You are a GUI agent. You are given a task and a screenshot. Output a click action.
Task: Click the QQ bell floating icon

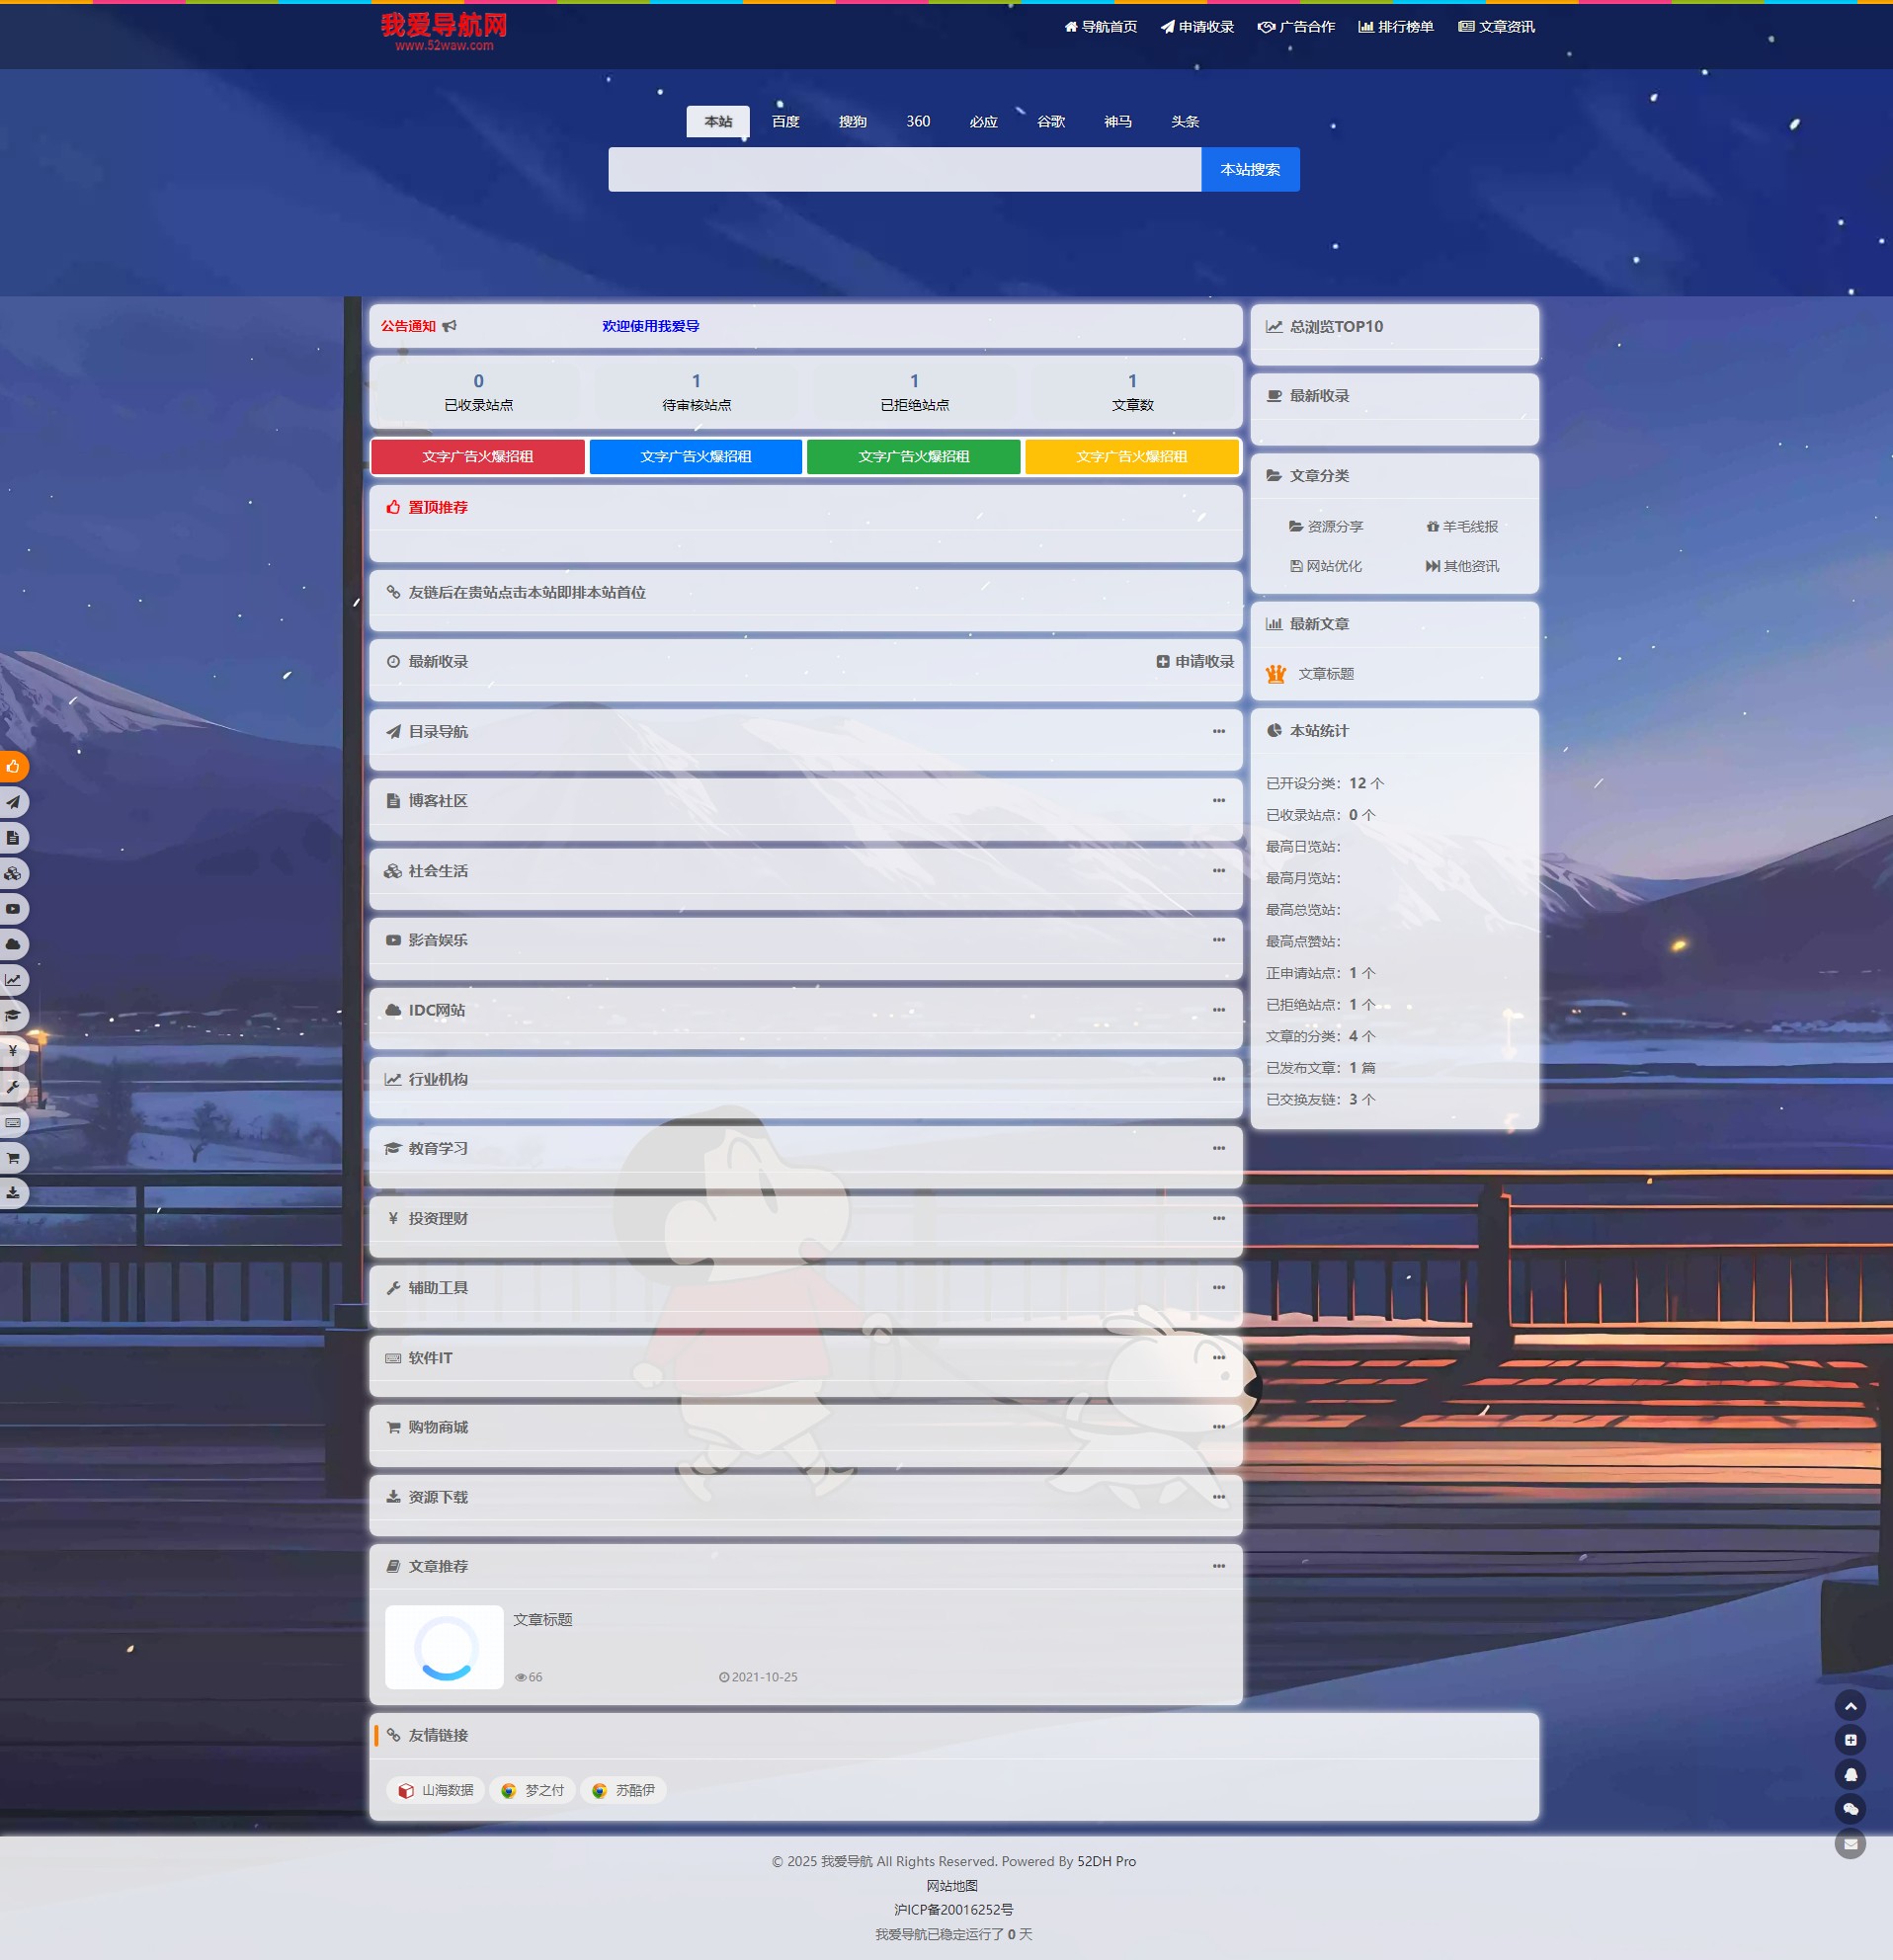(x=1850, y=1774)
